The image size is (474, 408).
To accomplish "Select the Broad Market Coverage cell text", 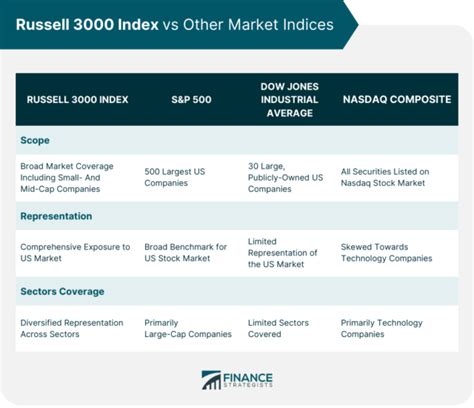I will tap(67, 178).
